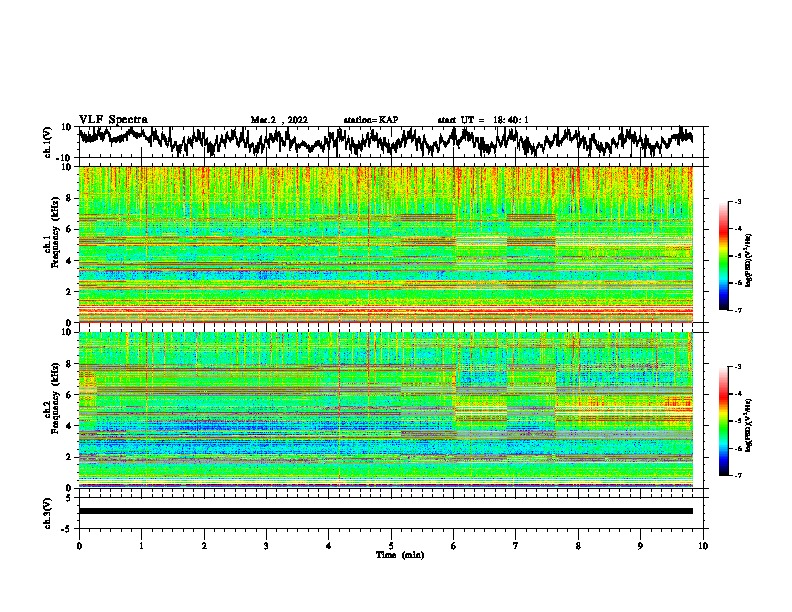Click the "-7" label on ch.2 color scale
This screenshot has height=612, width=792.
tap(737, 476)
